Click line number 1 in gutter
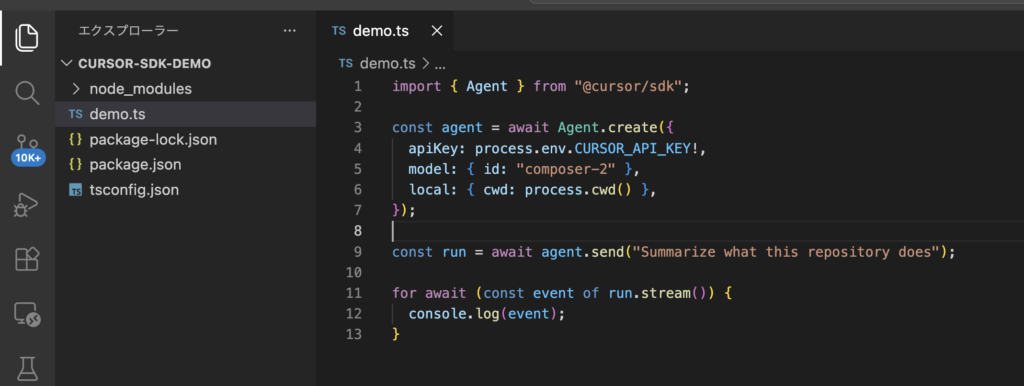 (x=357, y=86)
